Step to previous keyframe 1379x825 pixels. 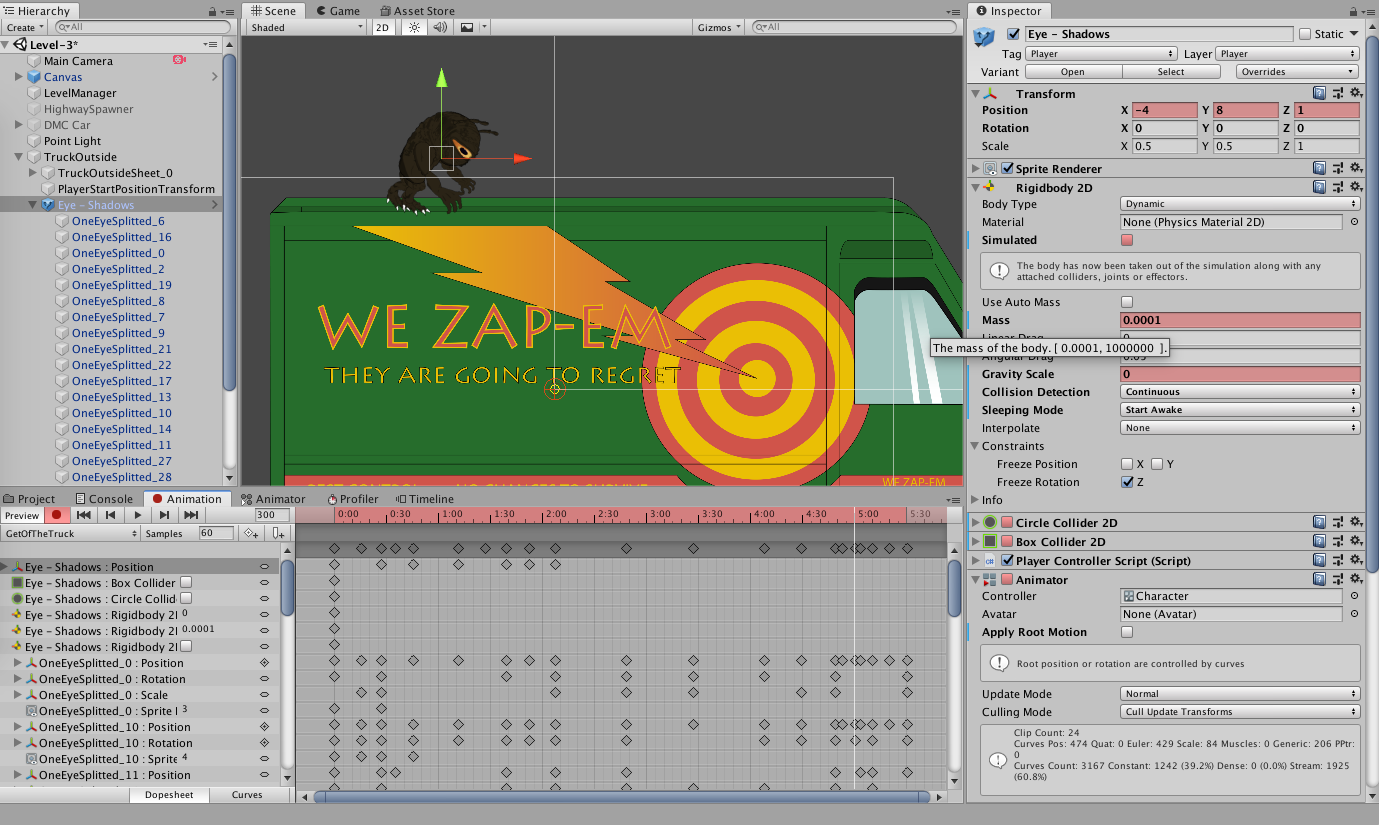111,515
